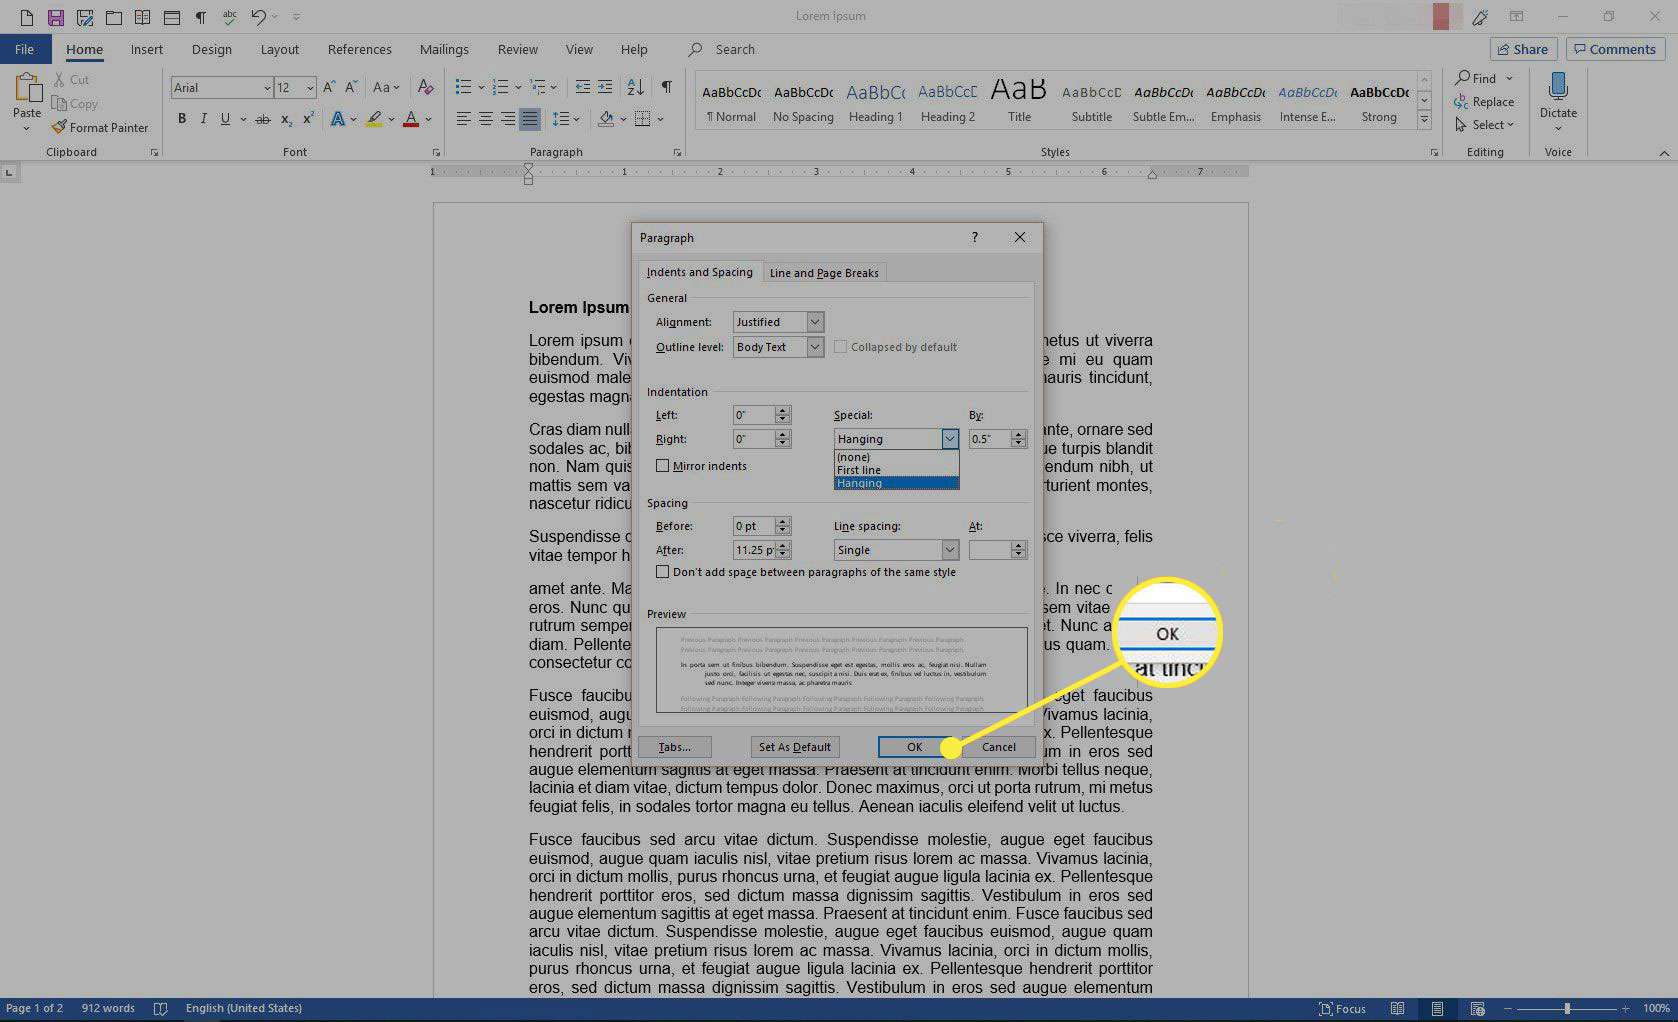Click the text highlight color swatch
Viewport: 1678px width, 1022px height.
374,119
